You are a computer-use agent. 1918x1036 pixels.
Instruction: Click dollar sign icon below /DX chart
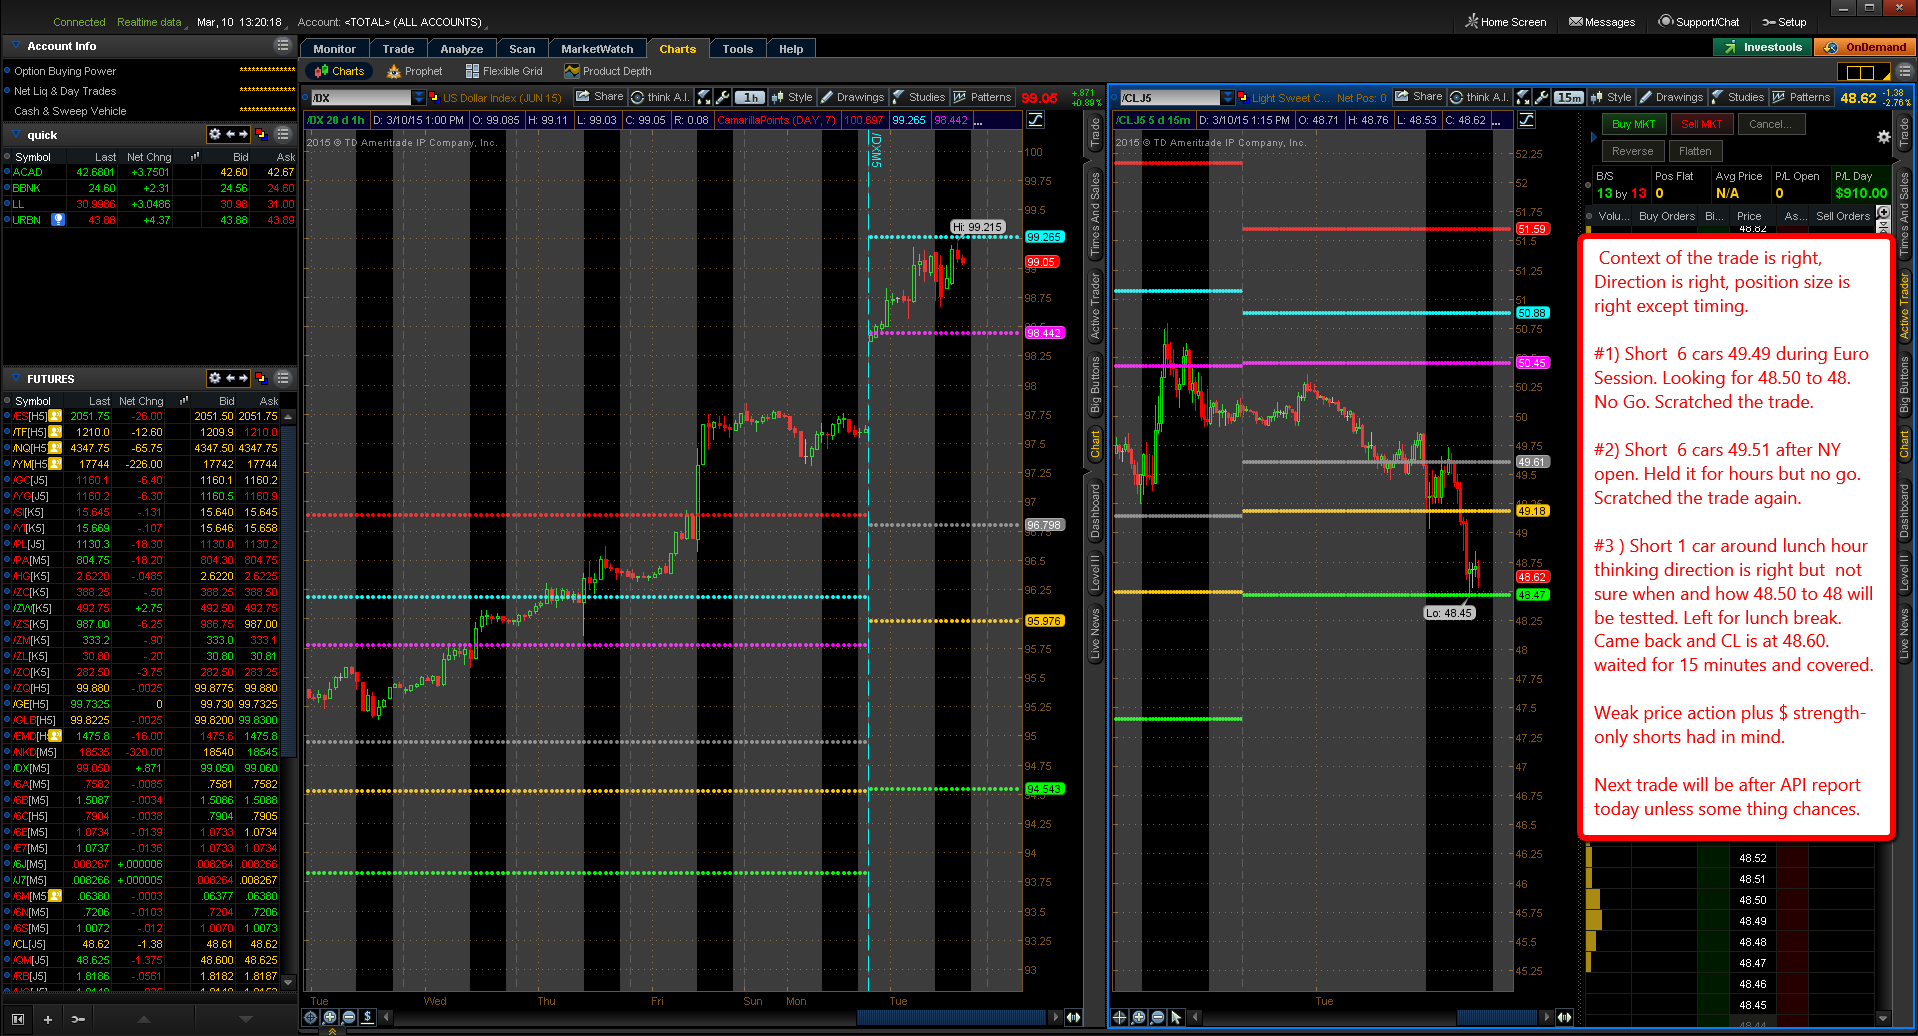pyautogui.click(x=368, y=1017)
